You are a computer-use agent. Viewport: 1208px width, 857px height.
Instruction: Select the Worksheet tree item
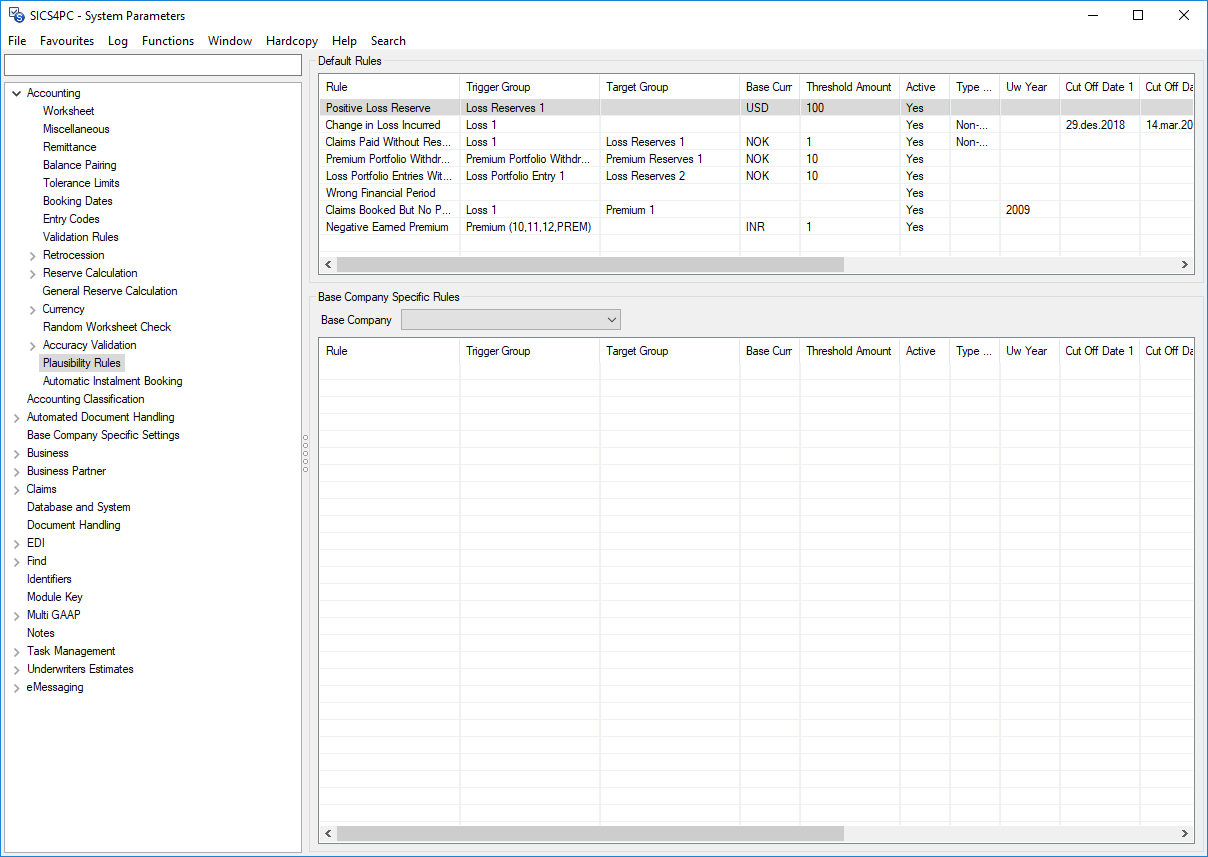[67, 110]
